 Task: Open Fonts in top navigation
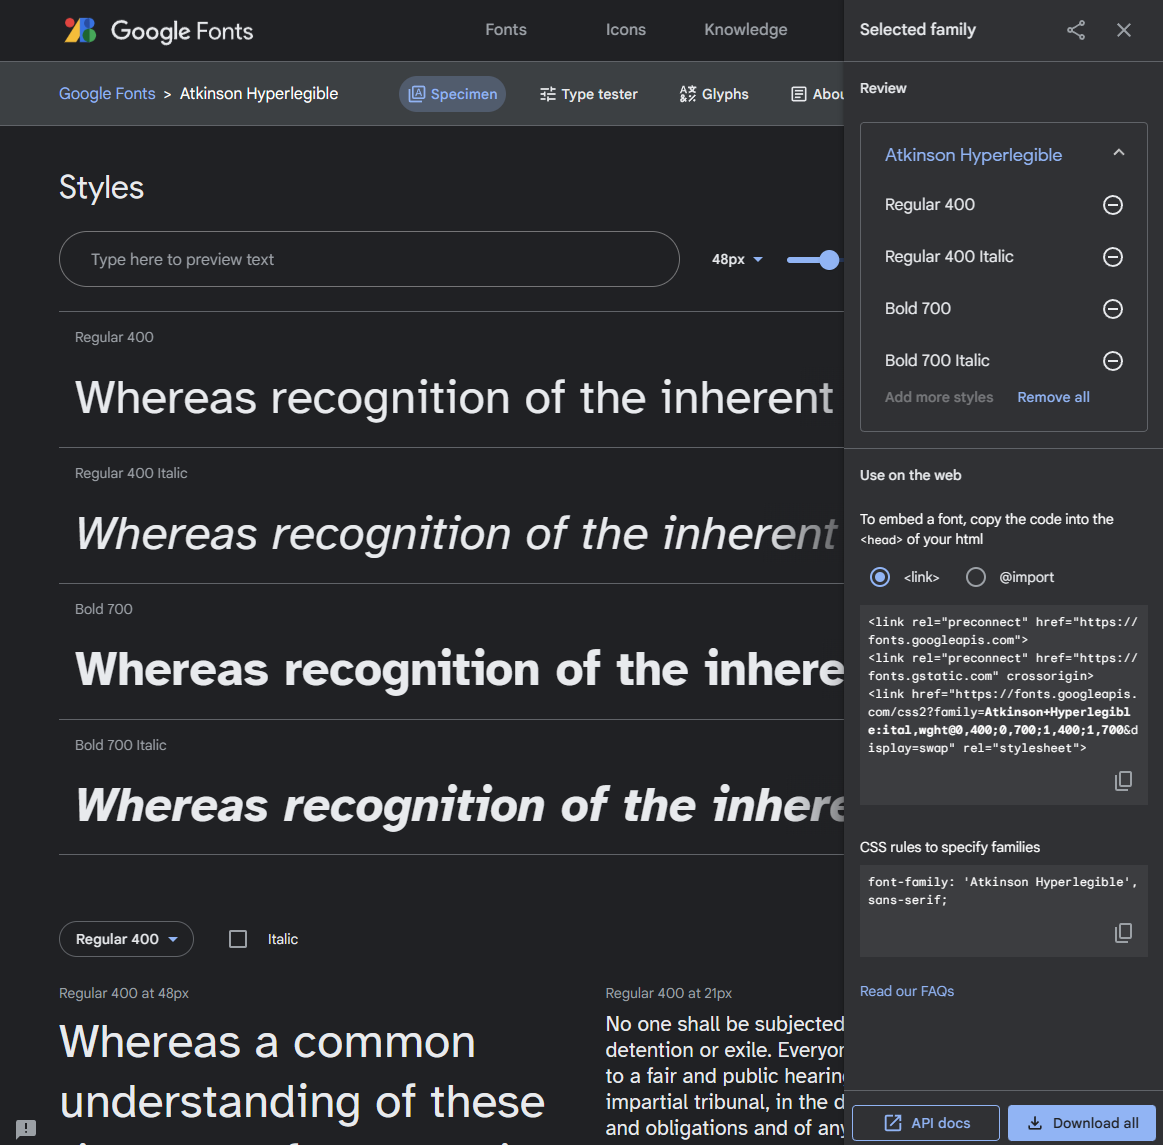506,30
